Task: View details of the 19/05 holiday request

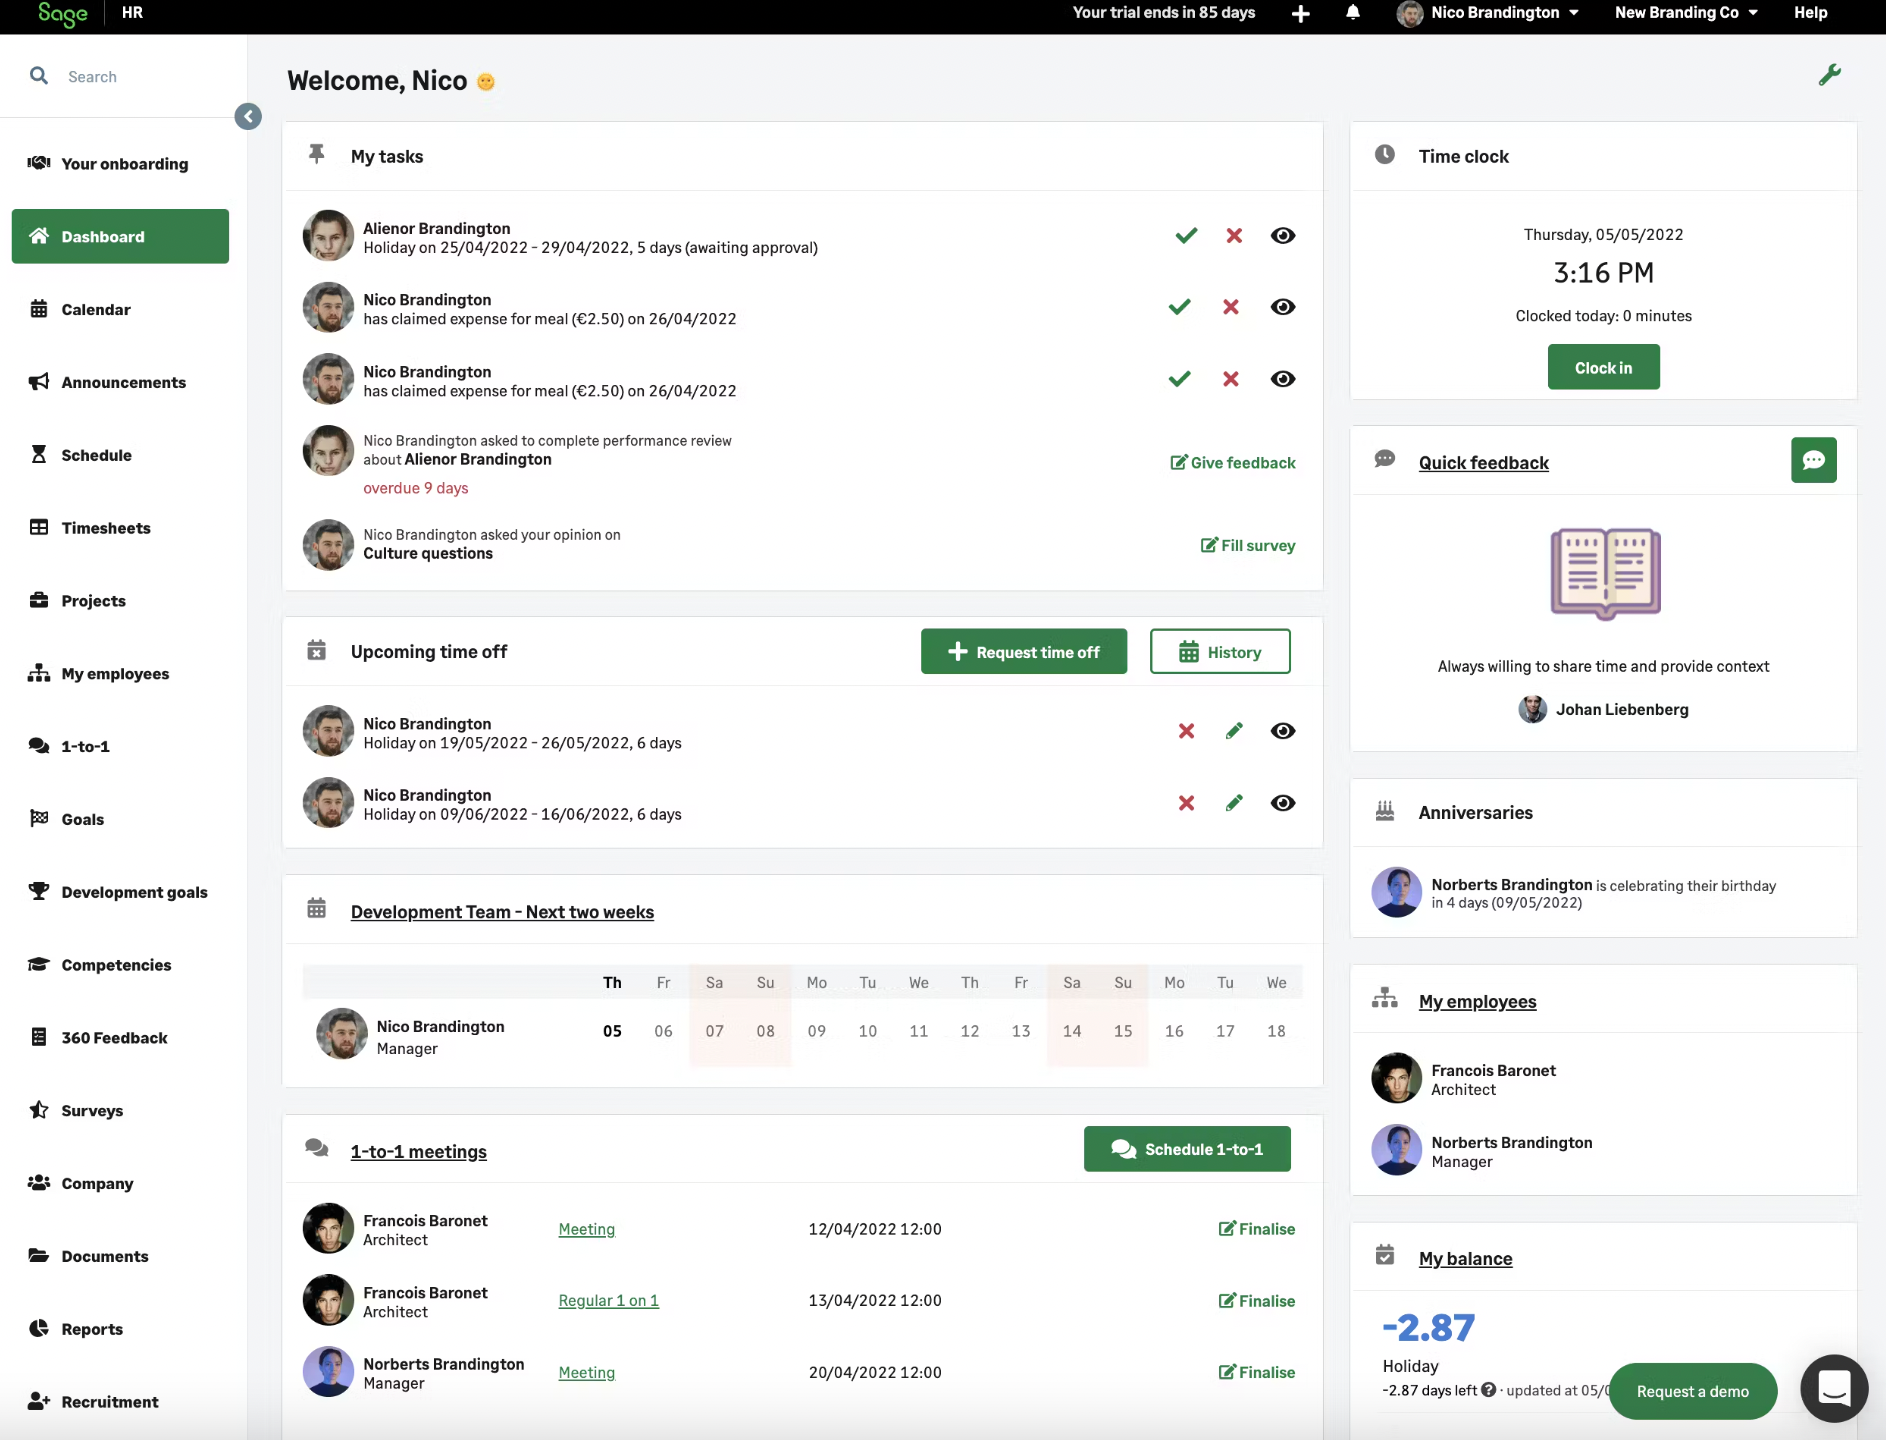Action: tap(1283, 731)
